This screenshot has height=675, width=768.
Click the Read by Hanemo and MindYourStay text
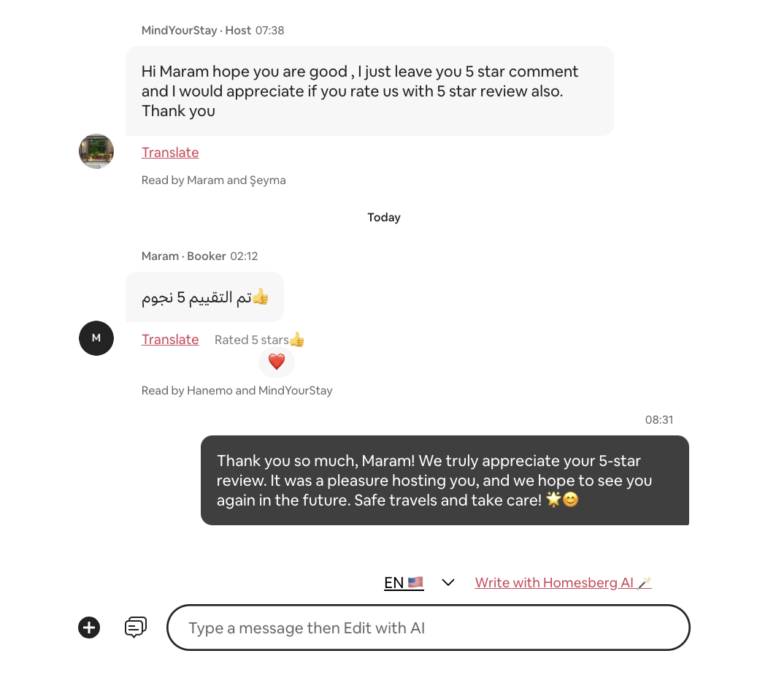(237, 390)
